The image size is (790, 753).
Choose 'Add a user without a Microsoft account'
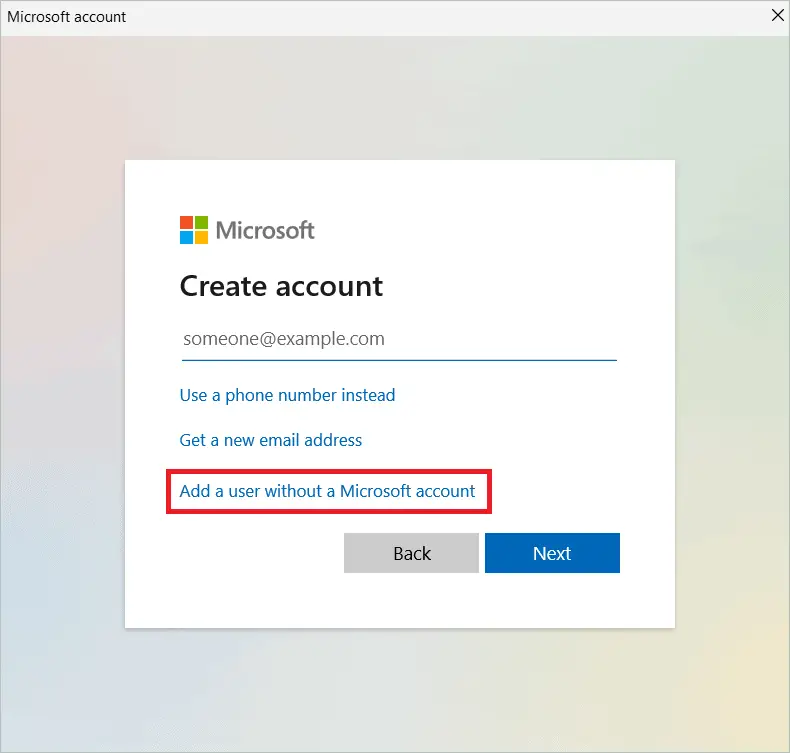(x=327, y=491)
